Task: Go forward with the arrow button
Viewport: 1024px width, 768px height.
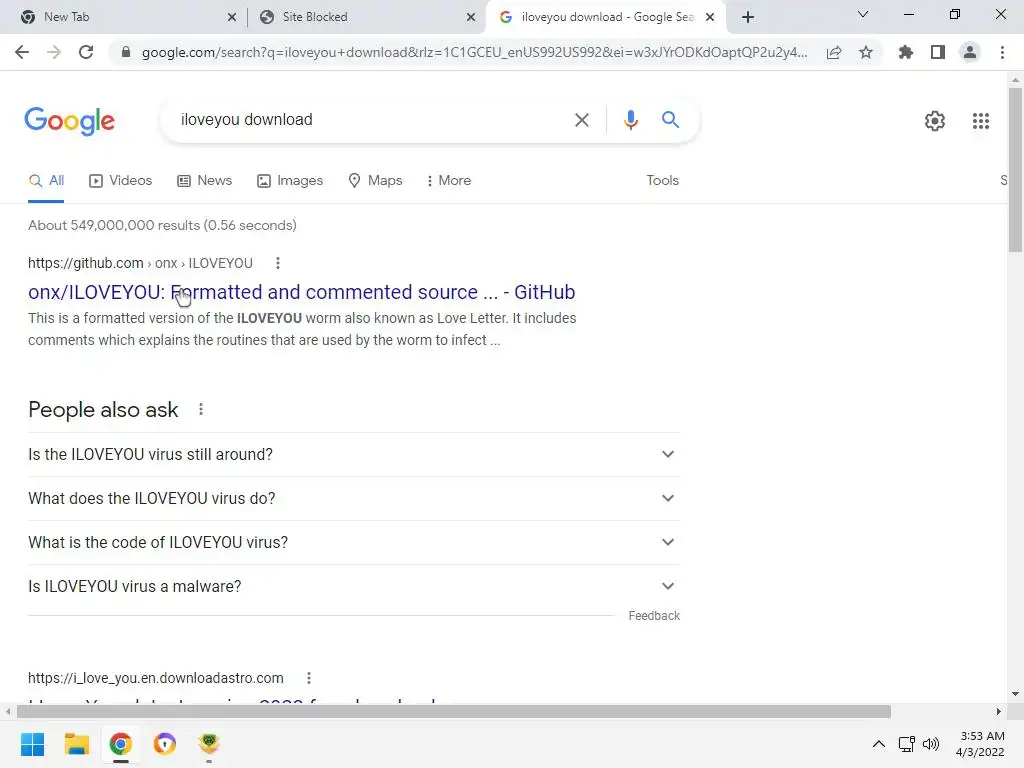Action: [x=54, y=52]
